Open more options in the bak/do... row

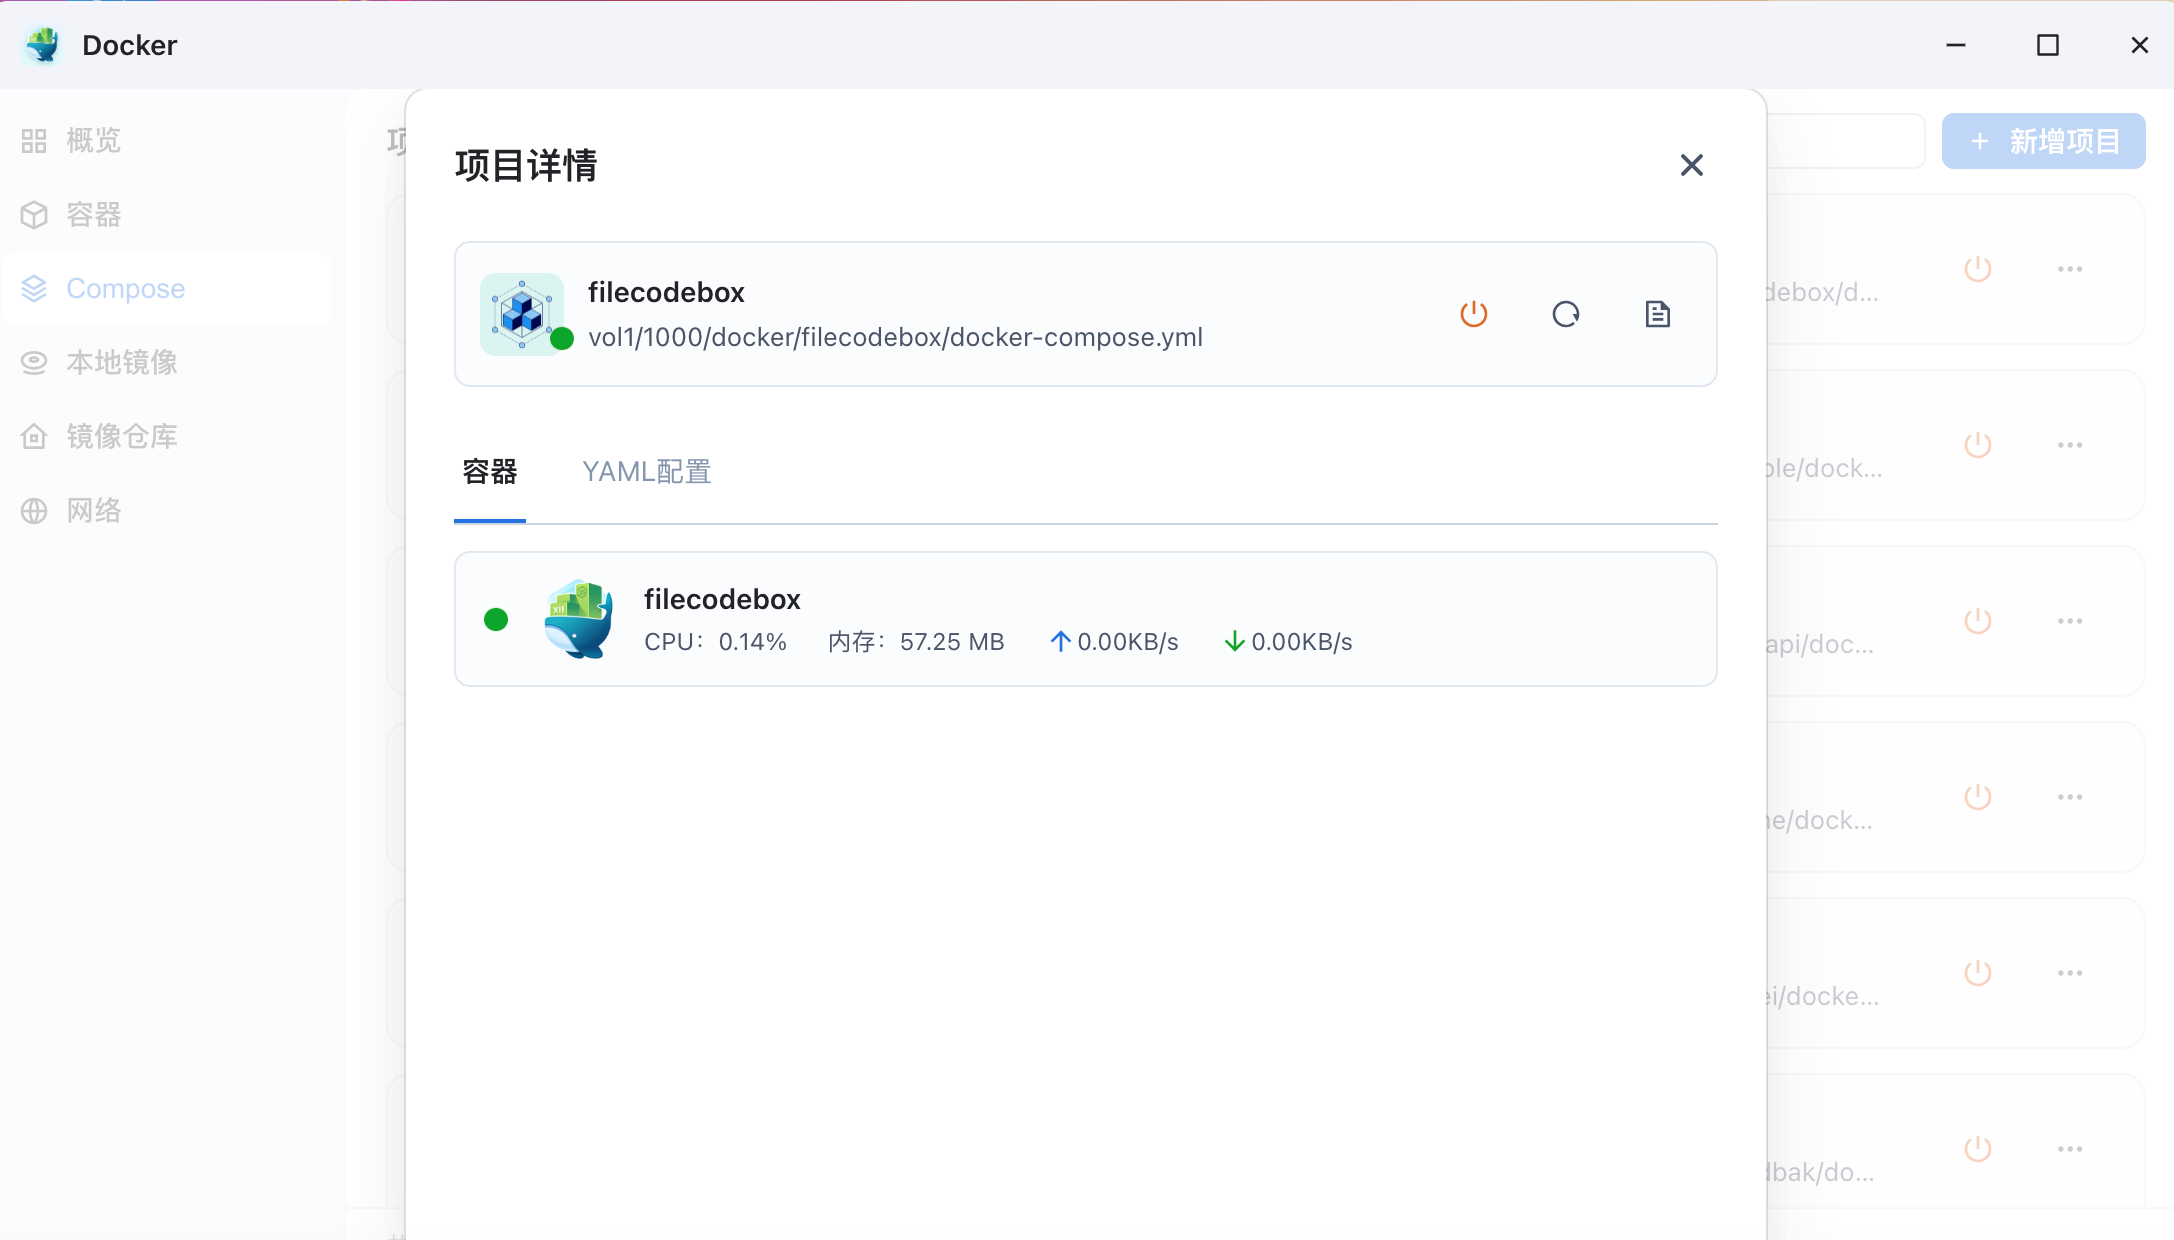coord(2070,1149)
